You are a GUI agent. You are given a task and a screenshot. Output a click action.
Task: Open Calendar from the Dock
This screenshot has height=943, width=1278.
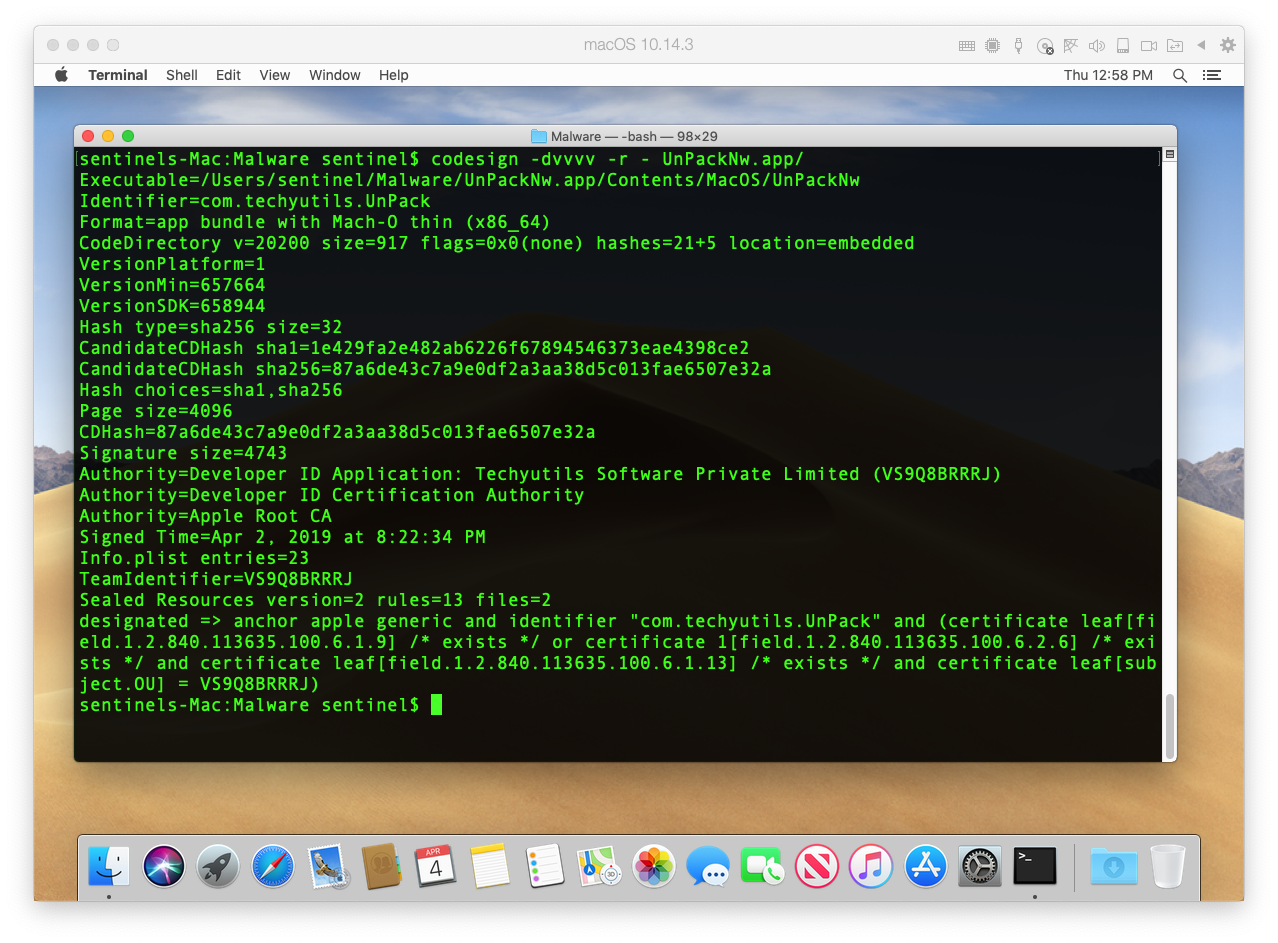pyautogui.click(x=435, y=865)
